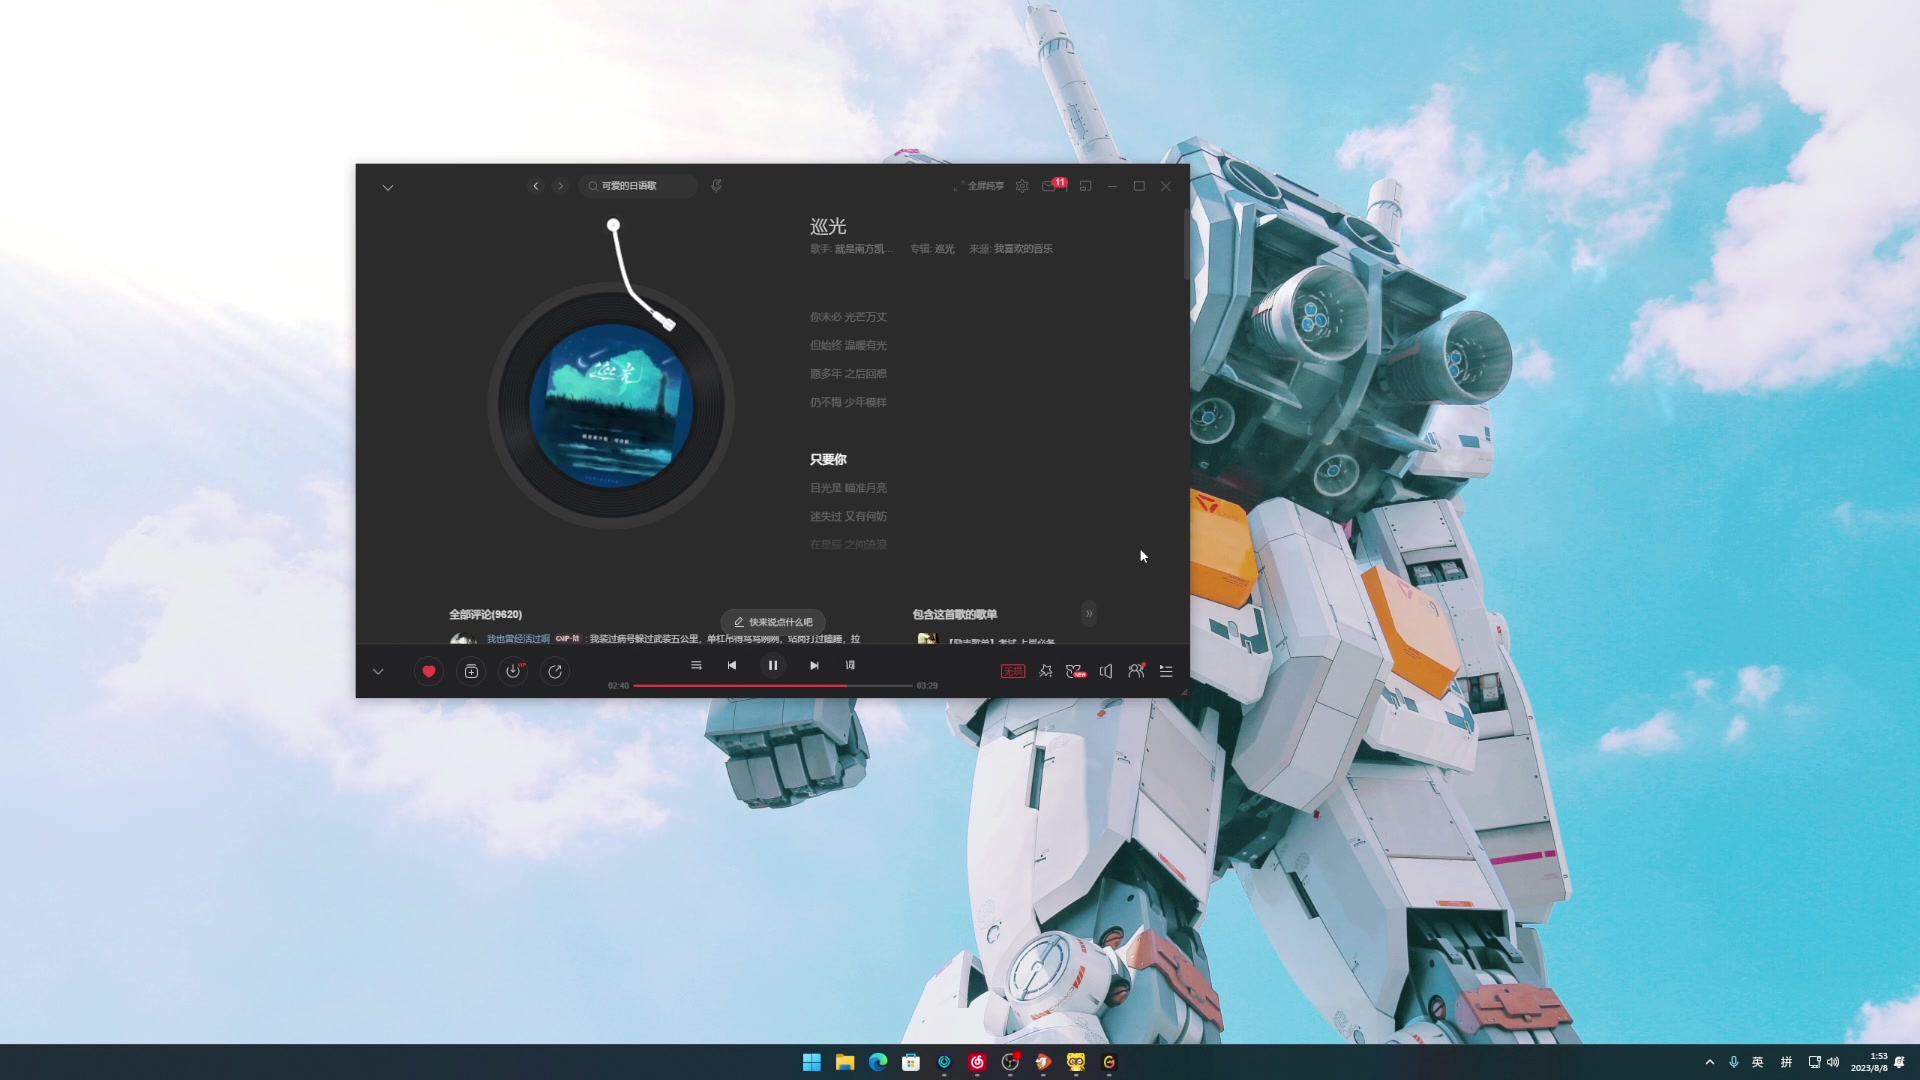The height and width of the screenshot is (1080, 1920).
Task: Toggle desktop lyrics with the 词 icon
Action: pos(850,665)
